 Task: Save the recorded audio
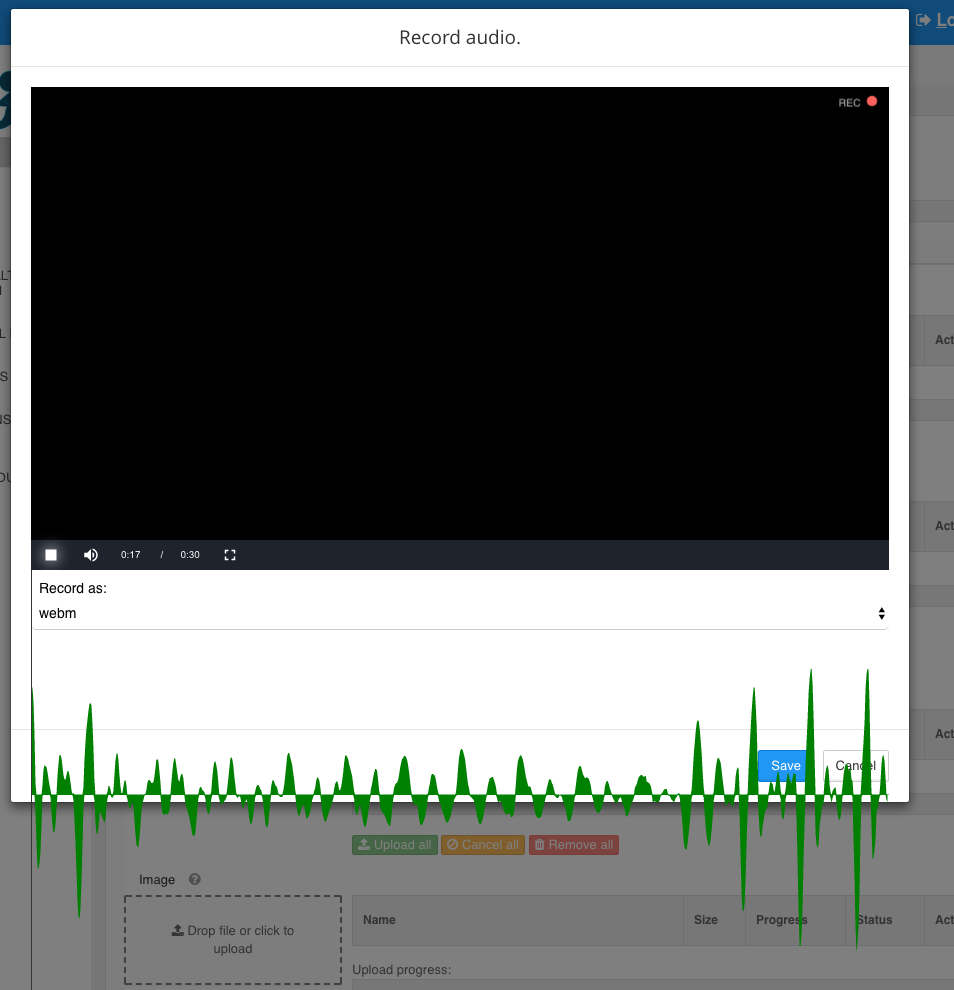[x=783, y=766]
